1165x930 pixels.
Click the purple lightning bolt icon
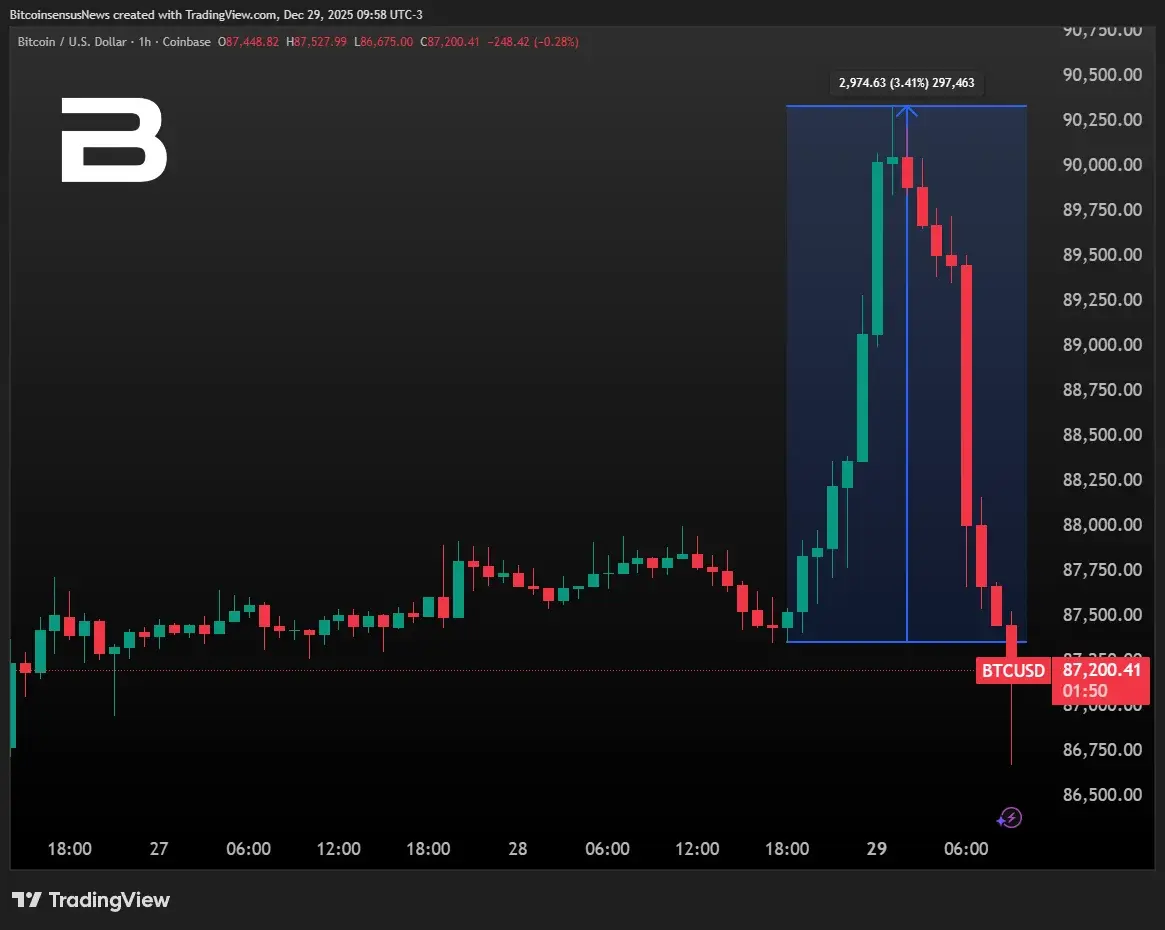pyautogui.click(x=1009, y=818)
